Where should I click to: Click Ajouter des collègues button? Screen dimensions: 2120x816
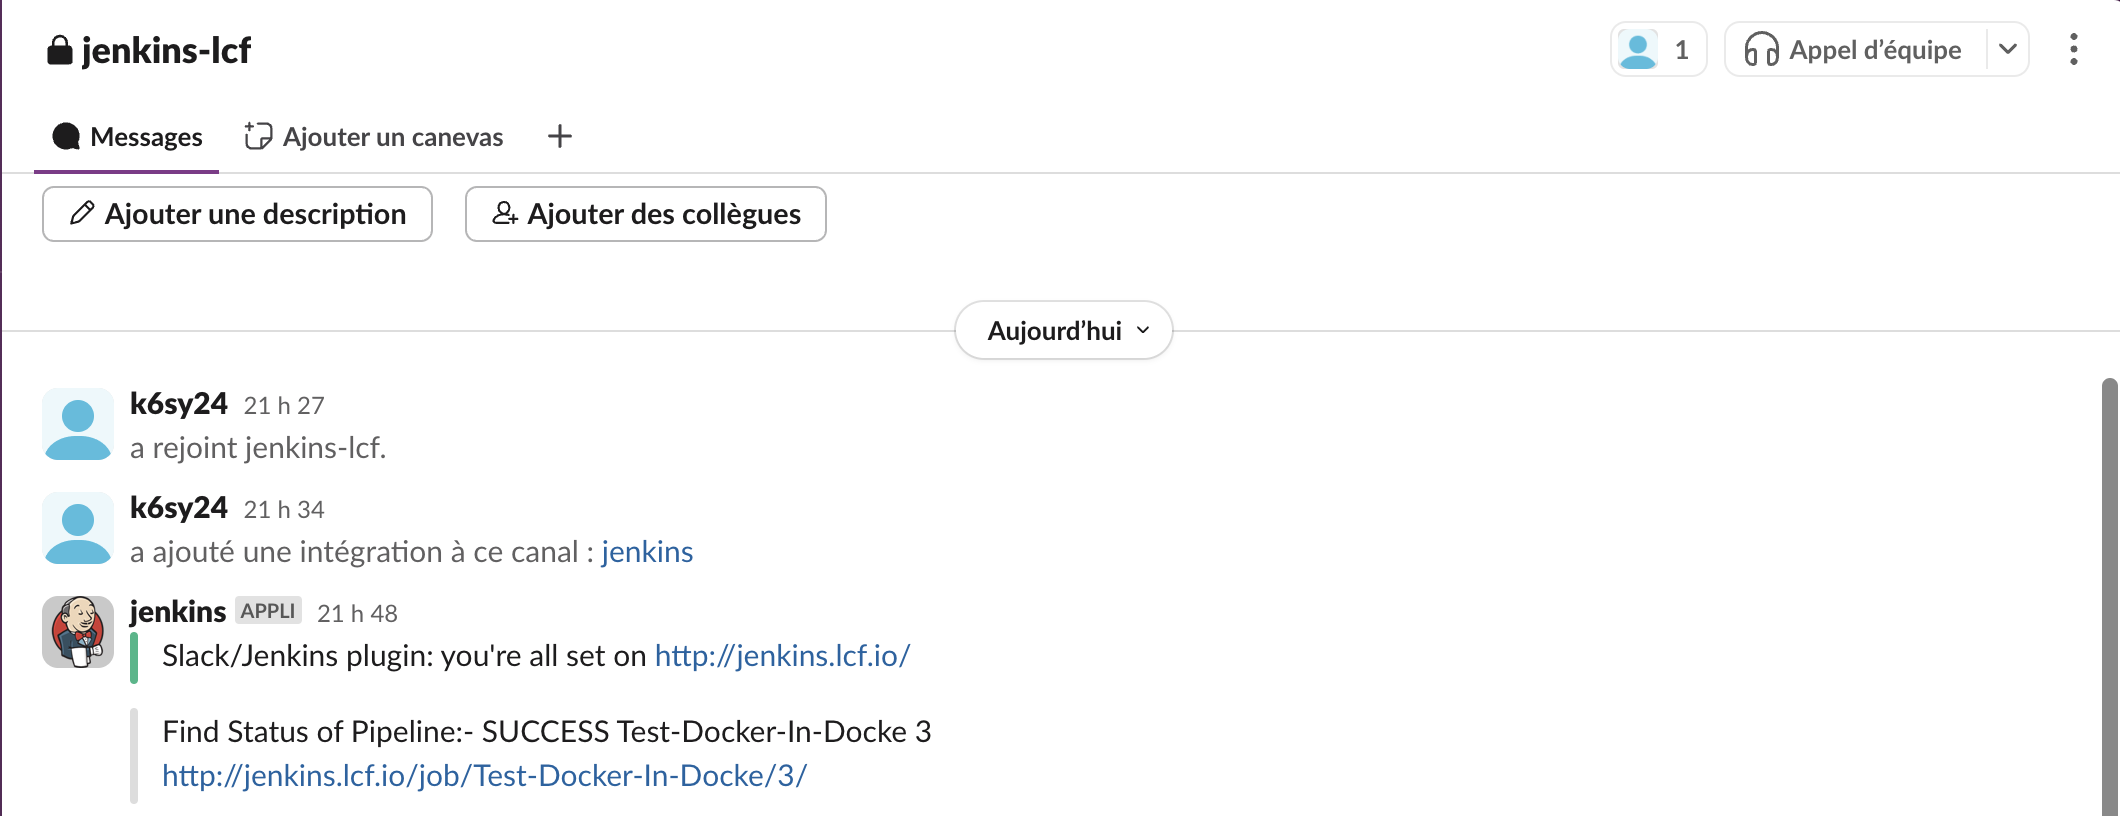coord(646,214)
